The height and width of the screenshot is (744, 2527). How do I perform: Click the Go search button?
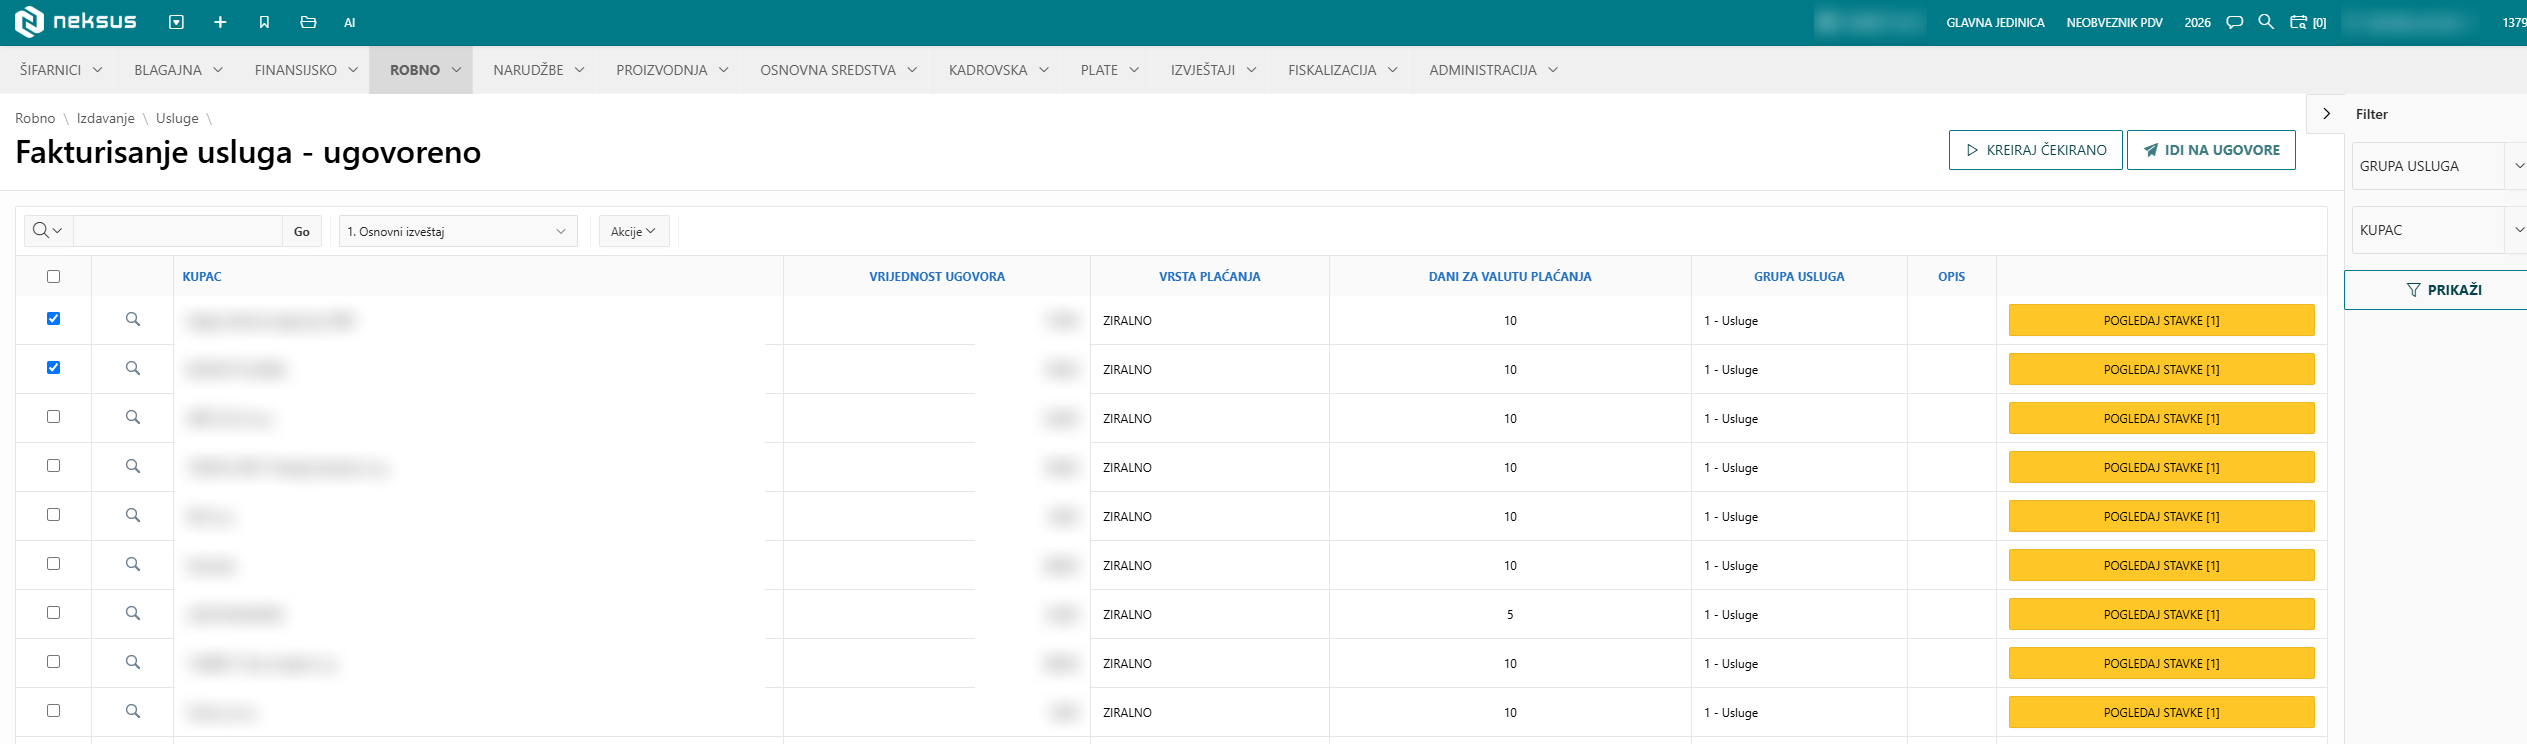[301, 231]
